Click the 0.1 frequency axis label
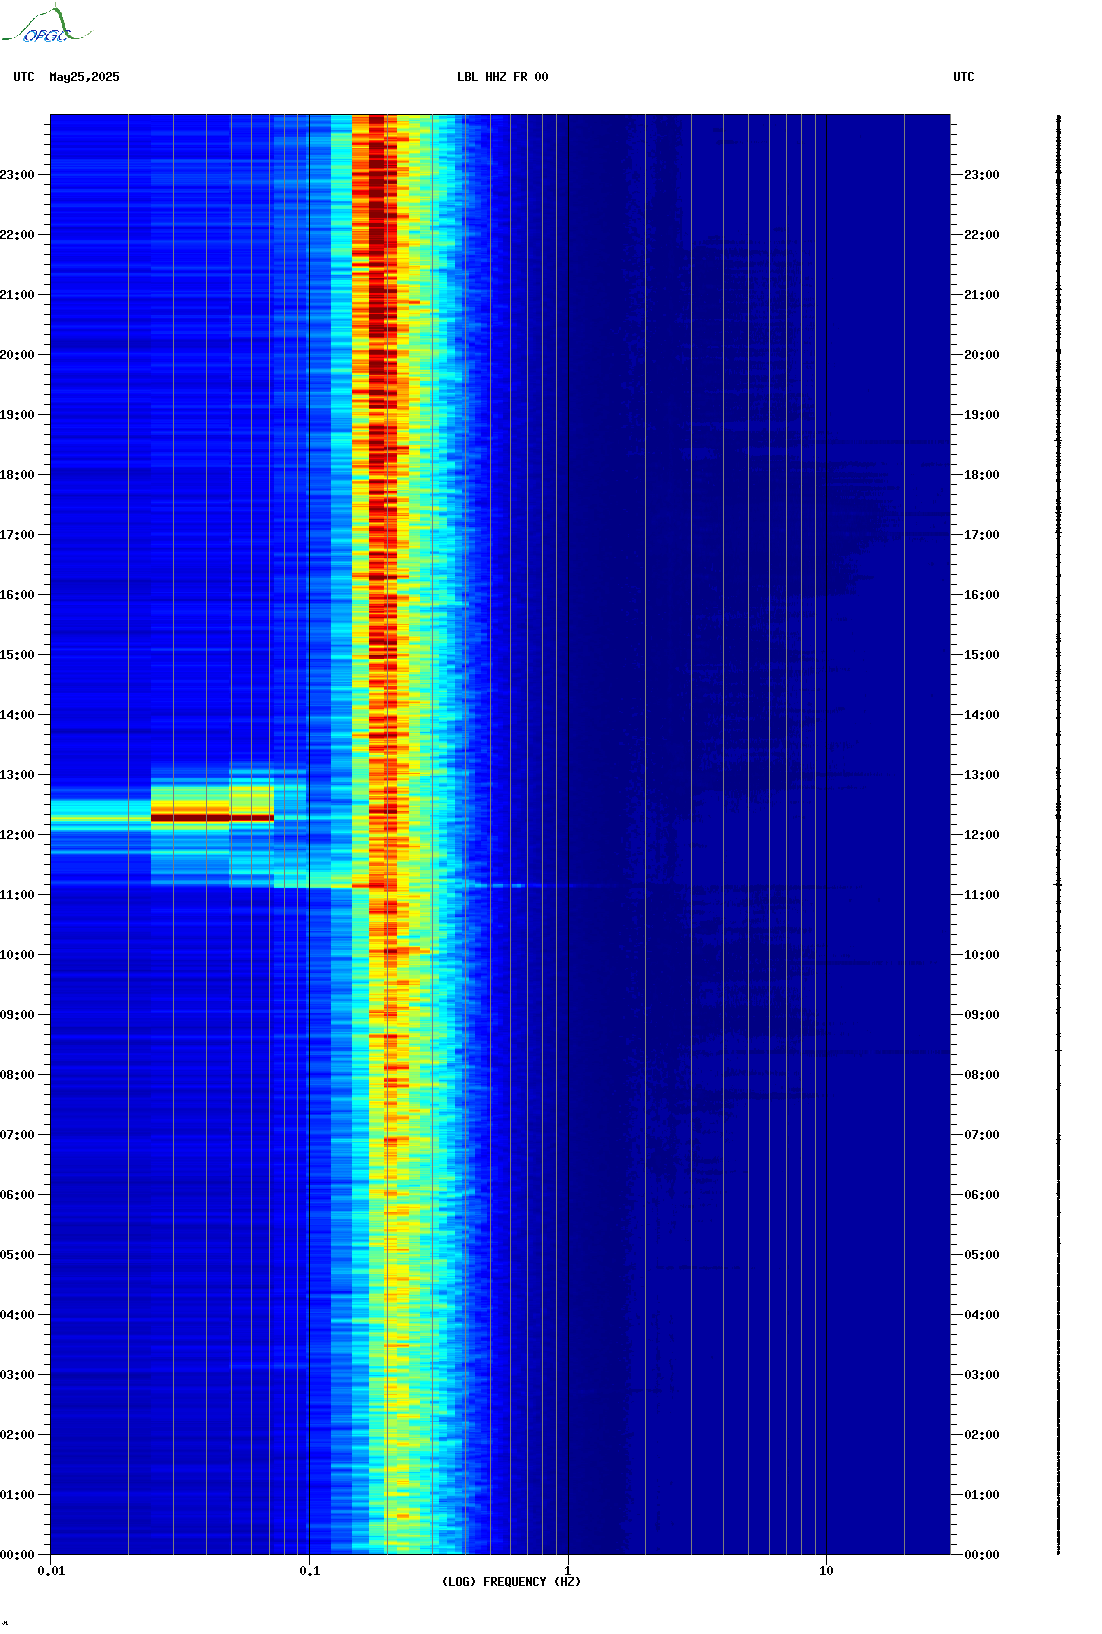 (310, 1571)
